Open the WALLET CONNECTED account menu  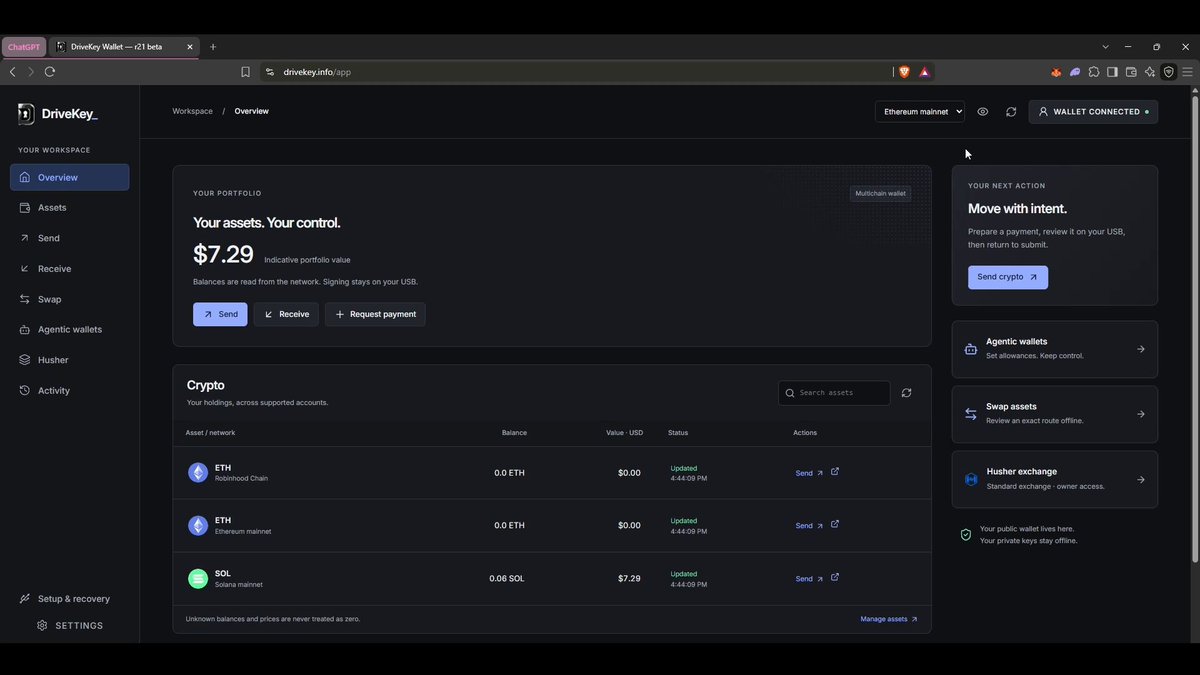[x=1093, y=112]
